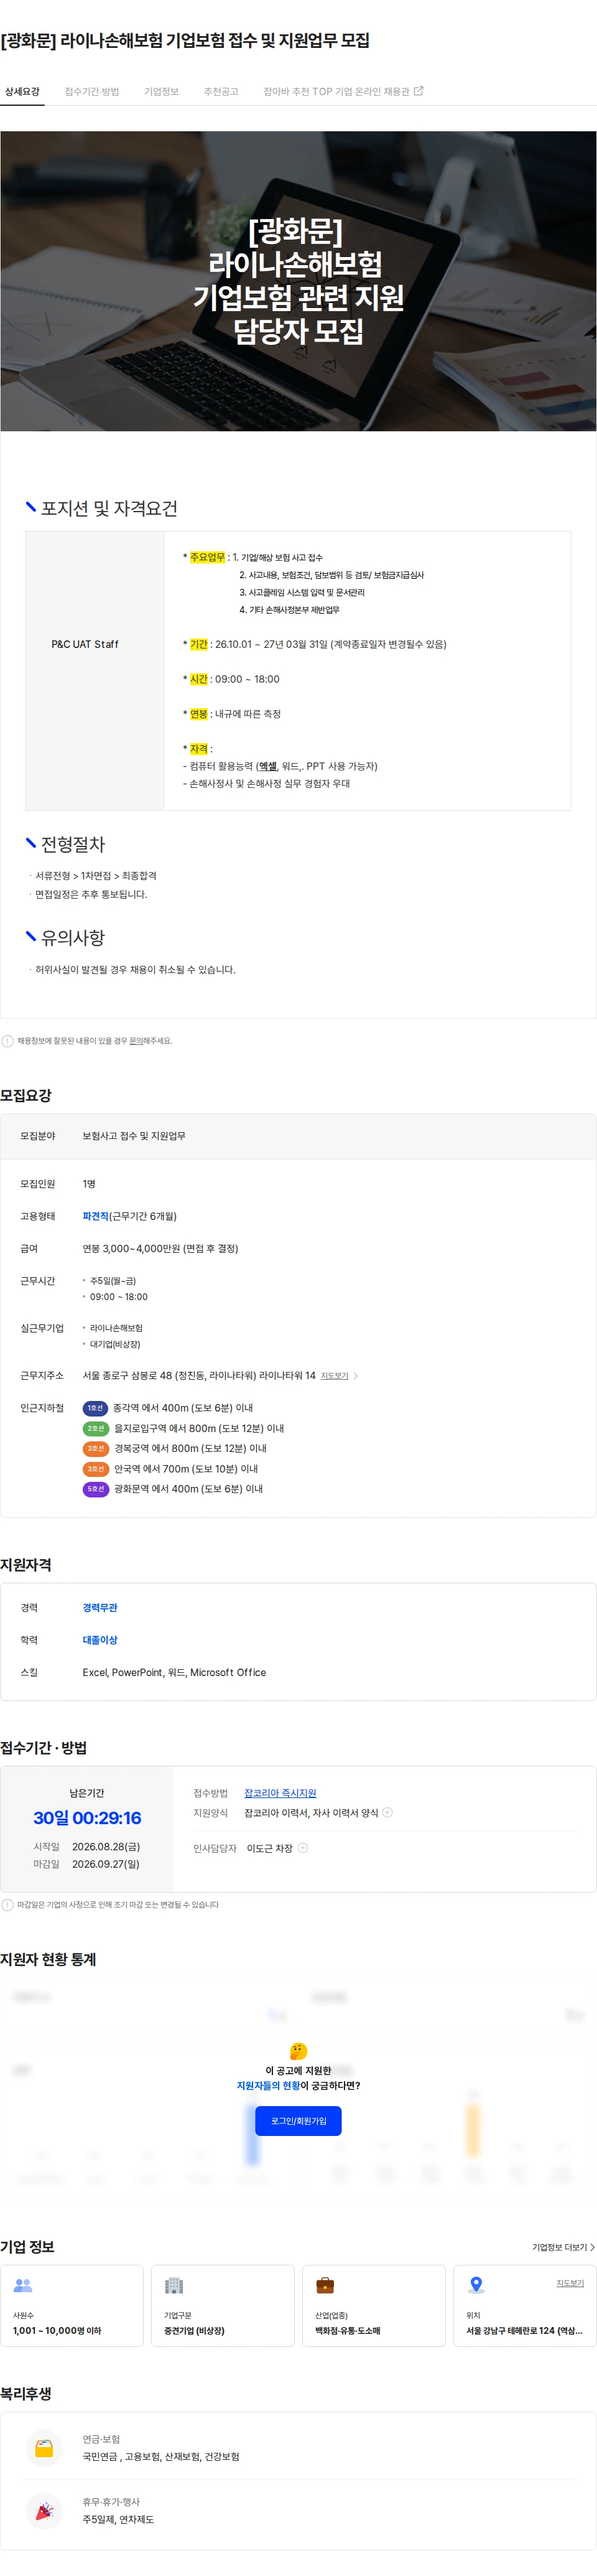The height and width of the screenshot is (2576, 597).
Task: Click the external link icon beside 온라인 채용관
Action: pyautogui.click(x=419, y=91)
